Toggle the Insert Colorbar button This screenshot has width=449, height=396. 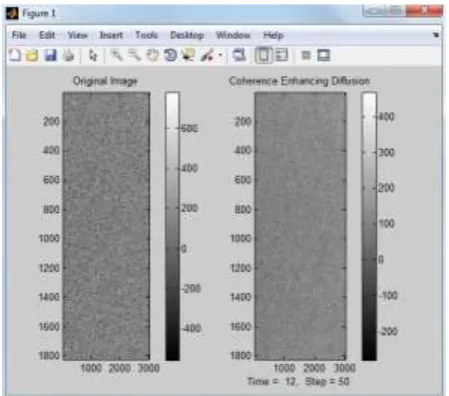pos(263,55)
